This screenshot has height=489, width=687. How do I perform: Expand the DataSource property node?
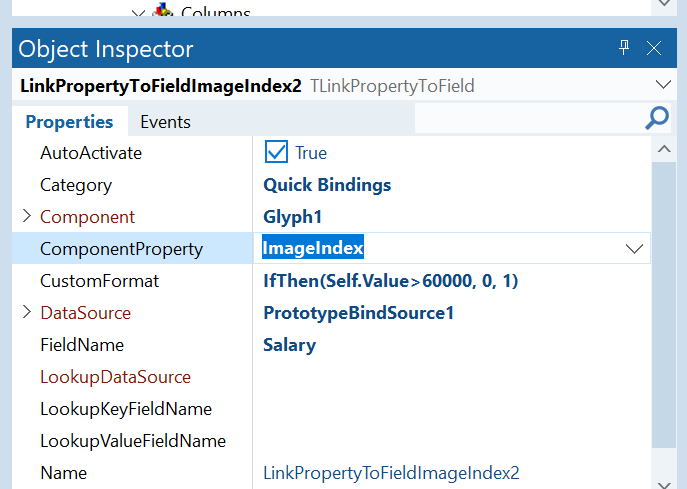(26, 313)
